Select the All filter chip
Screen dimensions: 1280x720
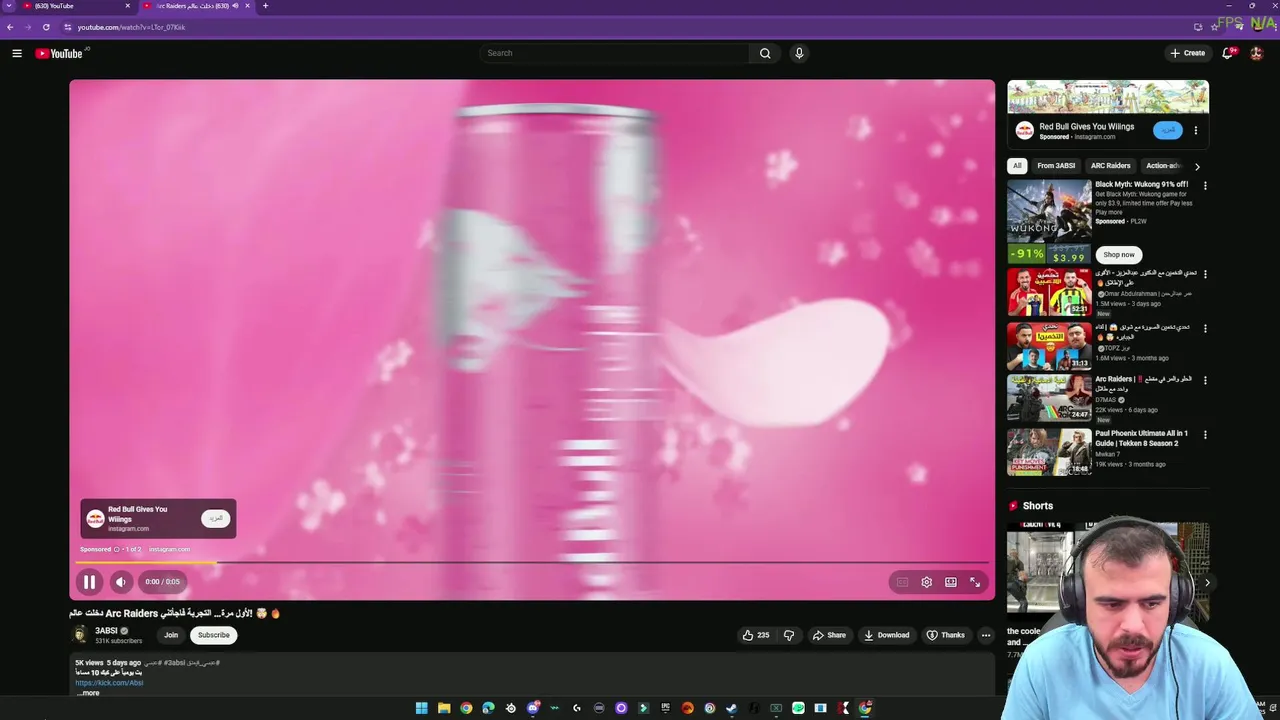click(x=1017, y=166)
